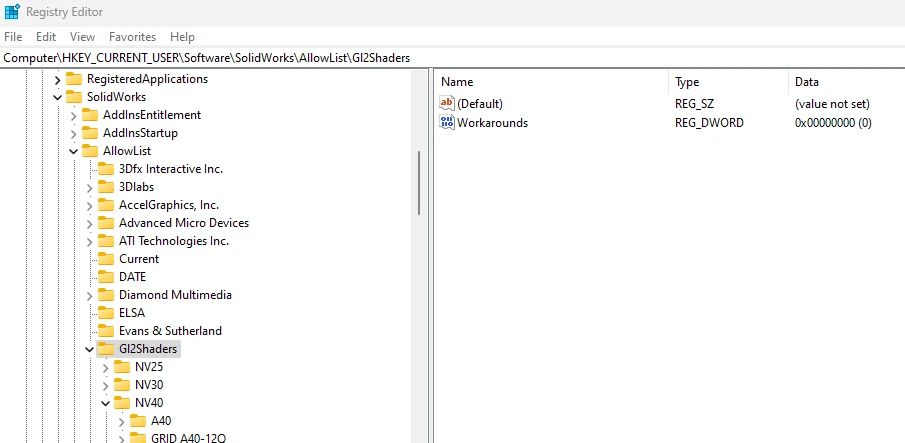Viewport: 905px width, 443px height.
Task: Open the Edit menu
Action: click(x=46, y=36)
